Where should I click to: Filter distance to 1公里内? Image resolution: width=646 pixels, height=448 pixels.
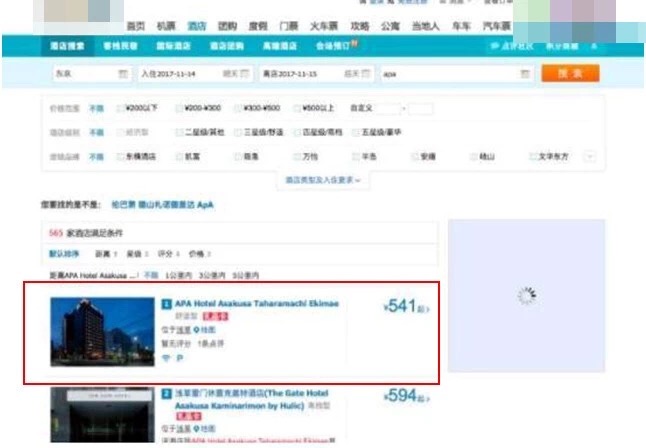pyautogui.click(x=178, y=275)
